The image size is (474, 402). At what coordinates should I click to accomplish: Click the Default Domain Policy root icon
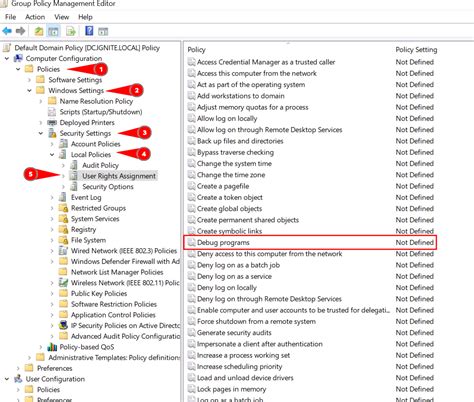pos(7,48)
